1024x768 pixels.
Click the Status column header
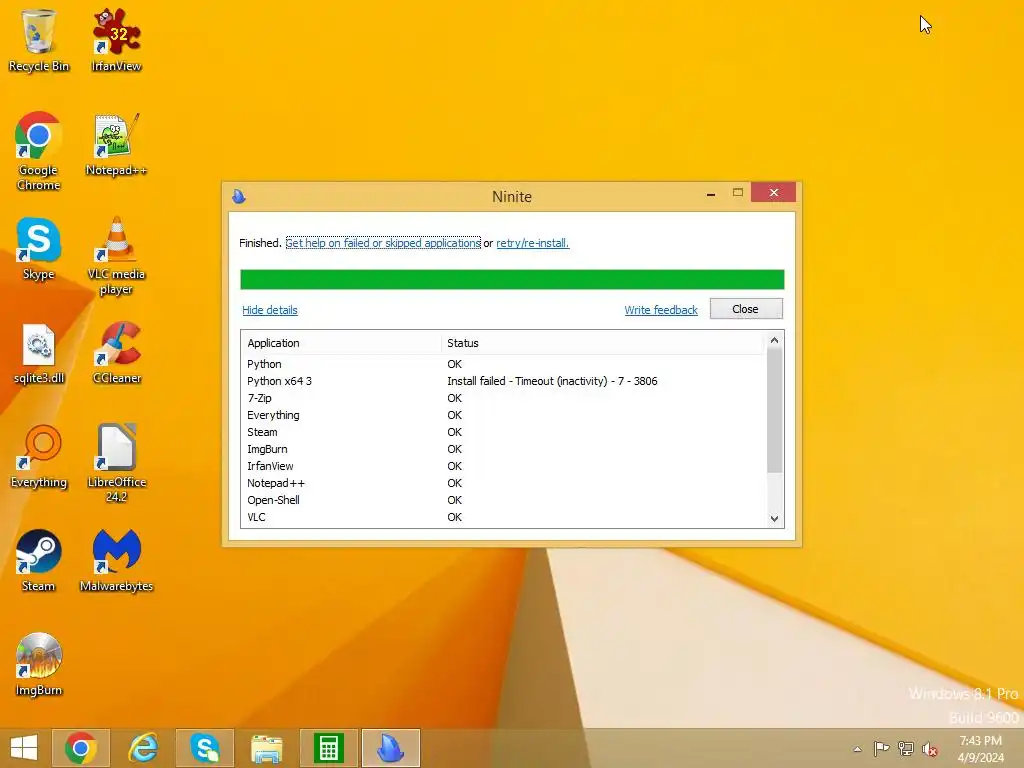(601, 343)
